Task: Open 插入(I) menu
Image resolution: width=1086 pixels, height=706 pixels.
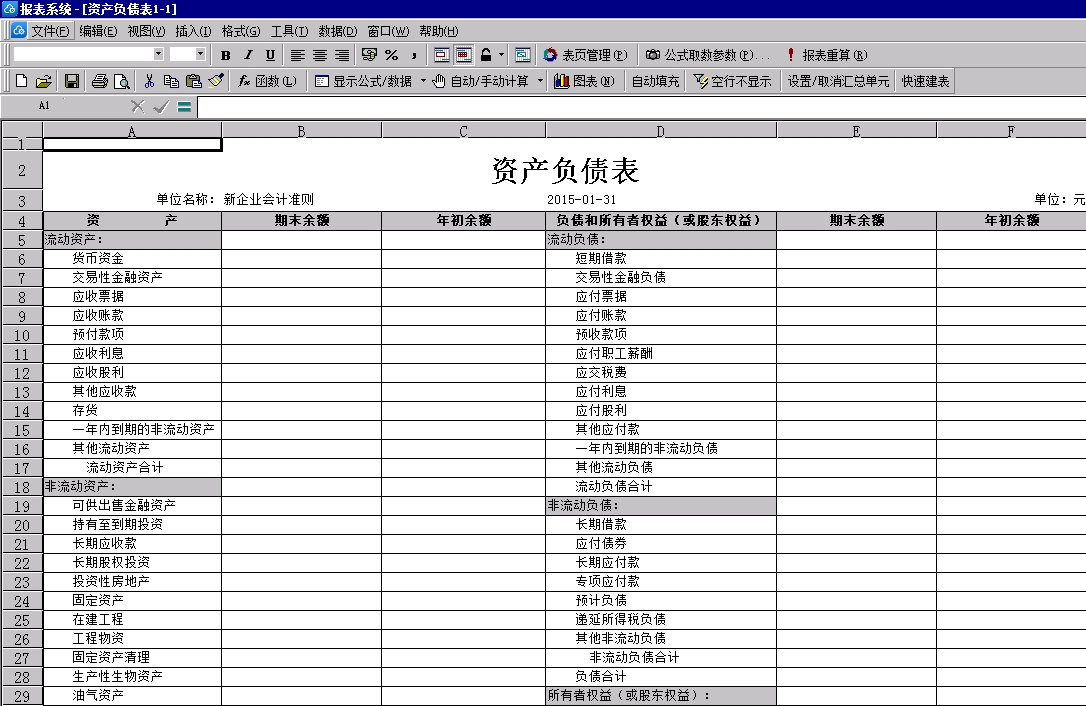Action: (x=193, y=31)
